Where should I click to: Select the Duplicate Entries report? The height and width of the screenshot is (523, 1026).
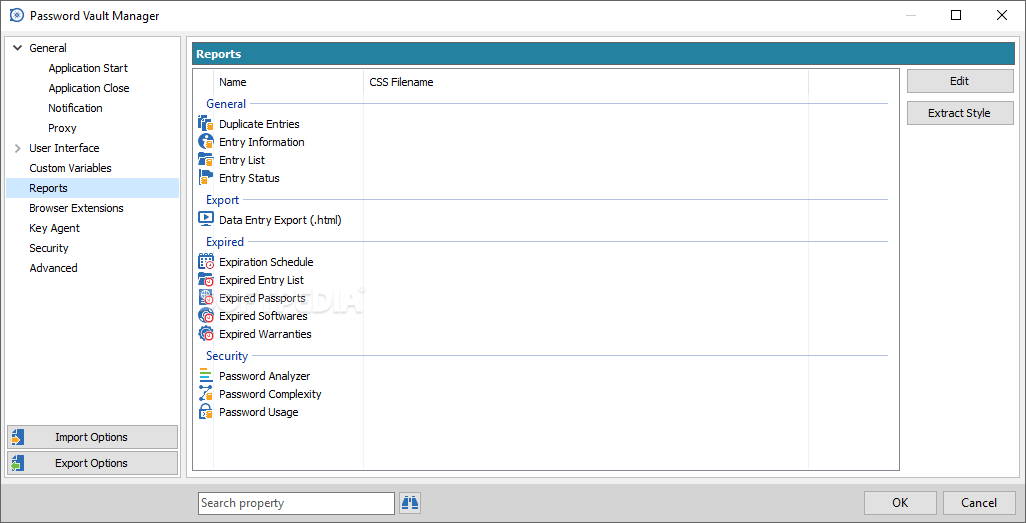259,124
